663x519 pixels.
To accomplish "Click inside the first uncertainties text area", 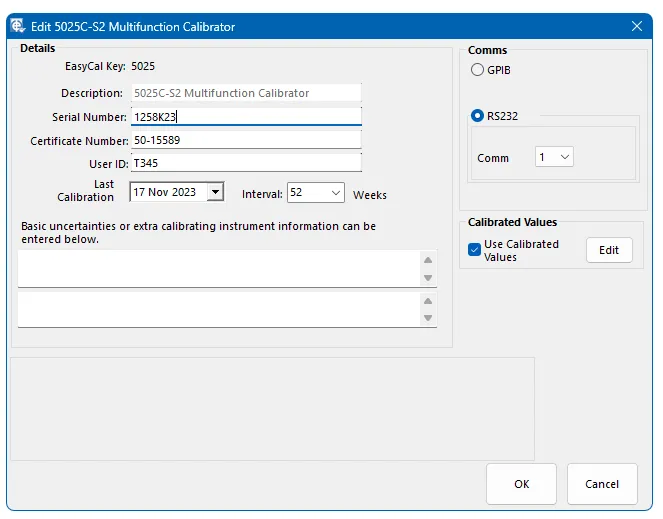I will tap(215, 268).
